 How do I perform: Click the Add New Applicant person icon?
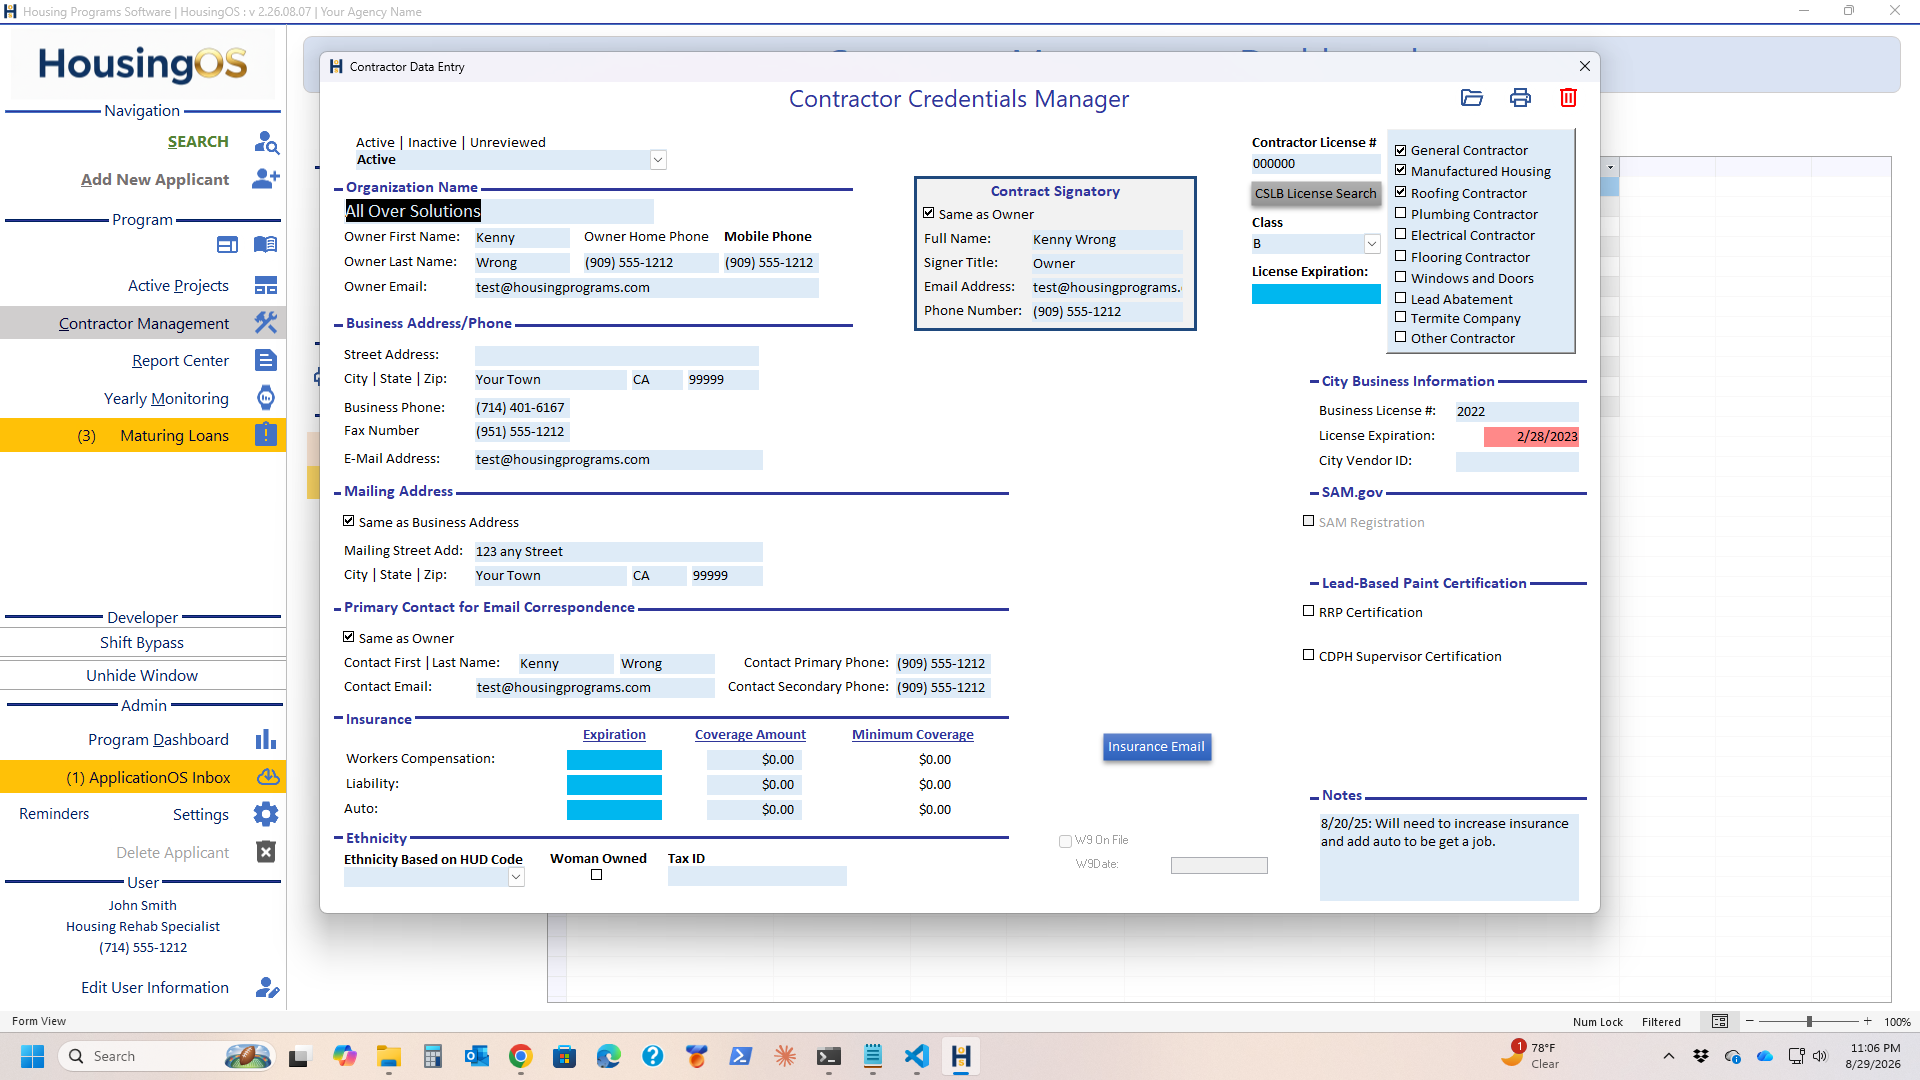(x=266, y=179)
